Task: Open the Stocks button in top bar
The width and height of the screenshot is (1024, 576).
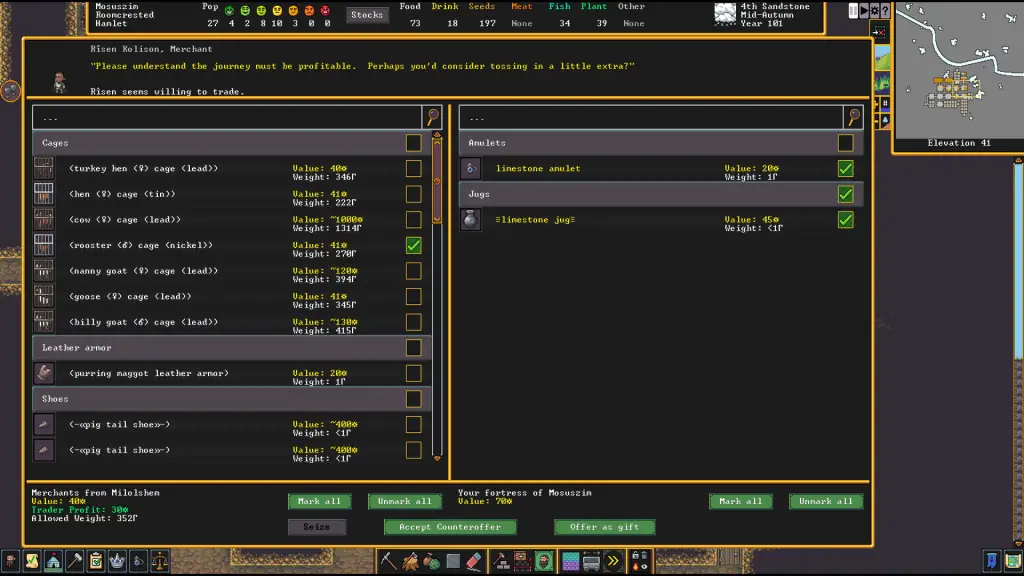Action: click(x=367, y=14)
